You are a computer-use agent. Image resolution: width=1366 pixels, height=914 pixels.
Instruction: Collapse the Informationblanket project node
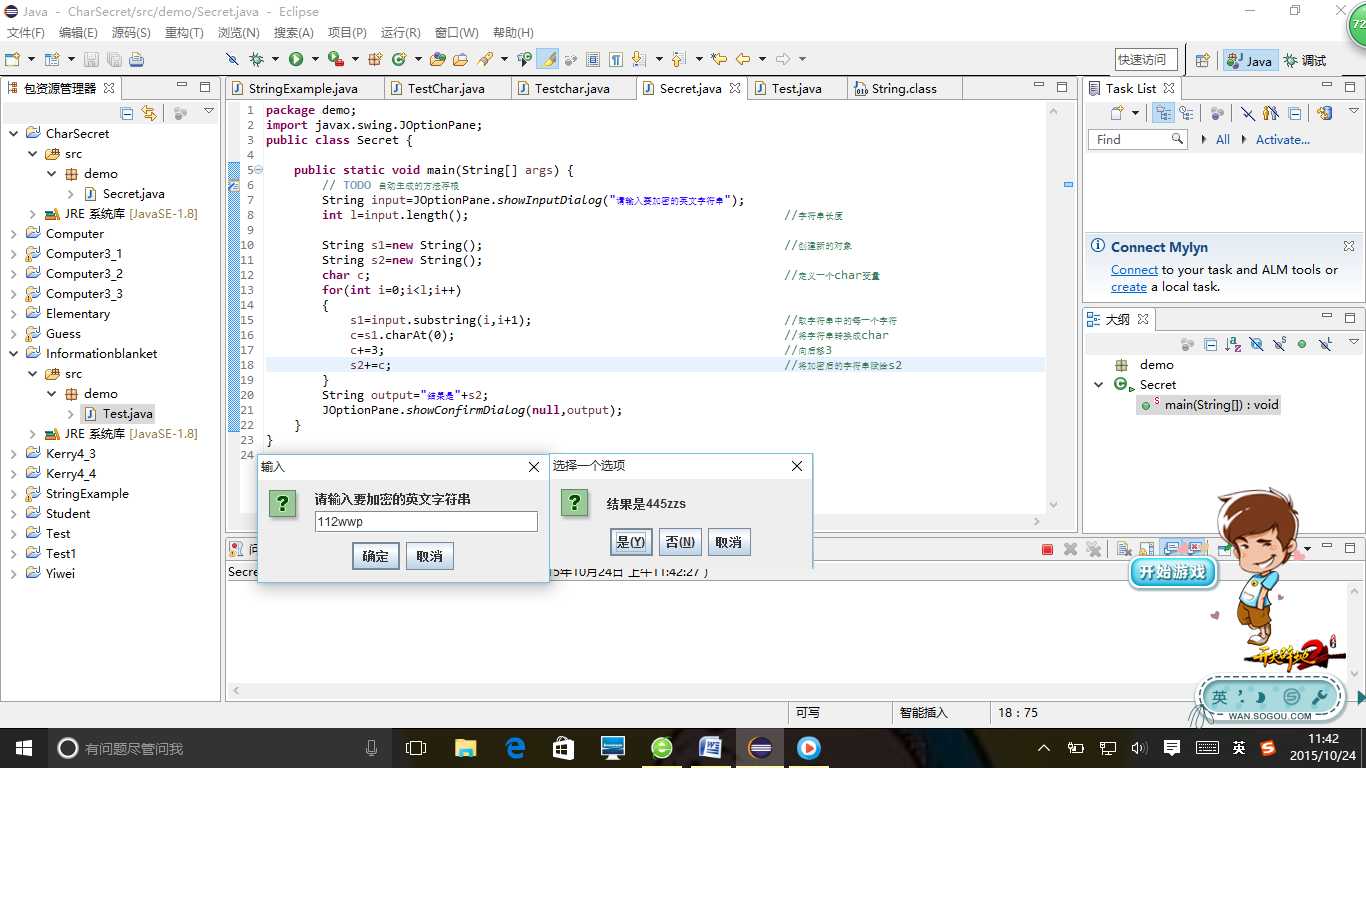[14, 354]
